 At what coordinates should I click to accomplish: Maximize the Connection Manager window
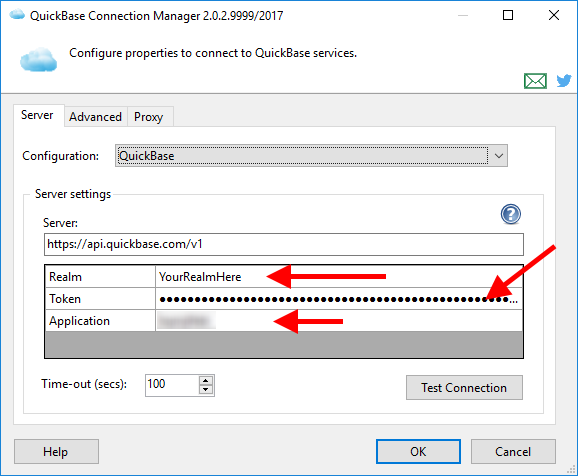508,15
